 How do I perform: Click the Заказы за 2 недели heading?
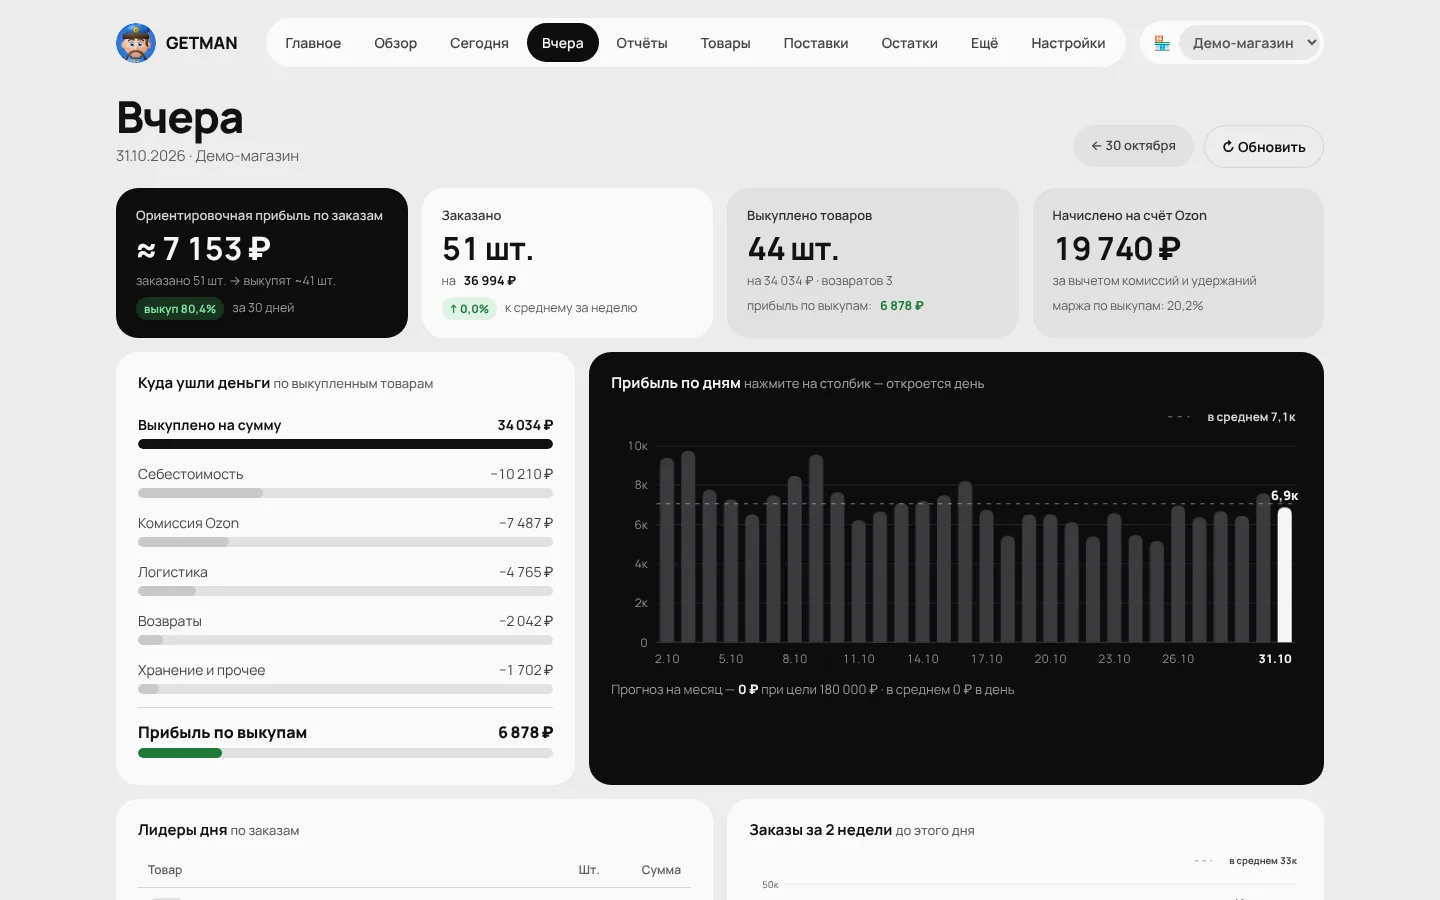820,830
